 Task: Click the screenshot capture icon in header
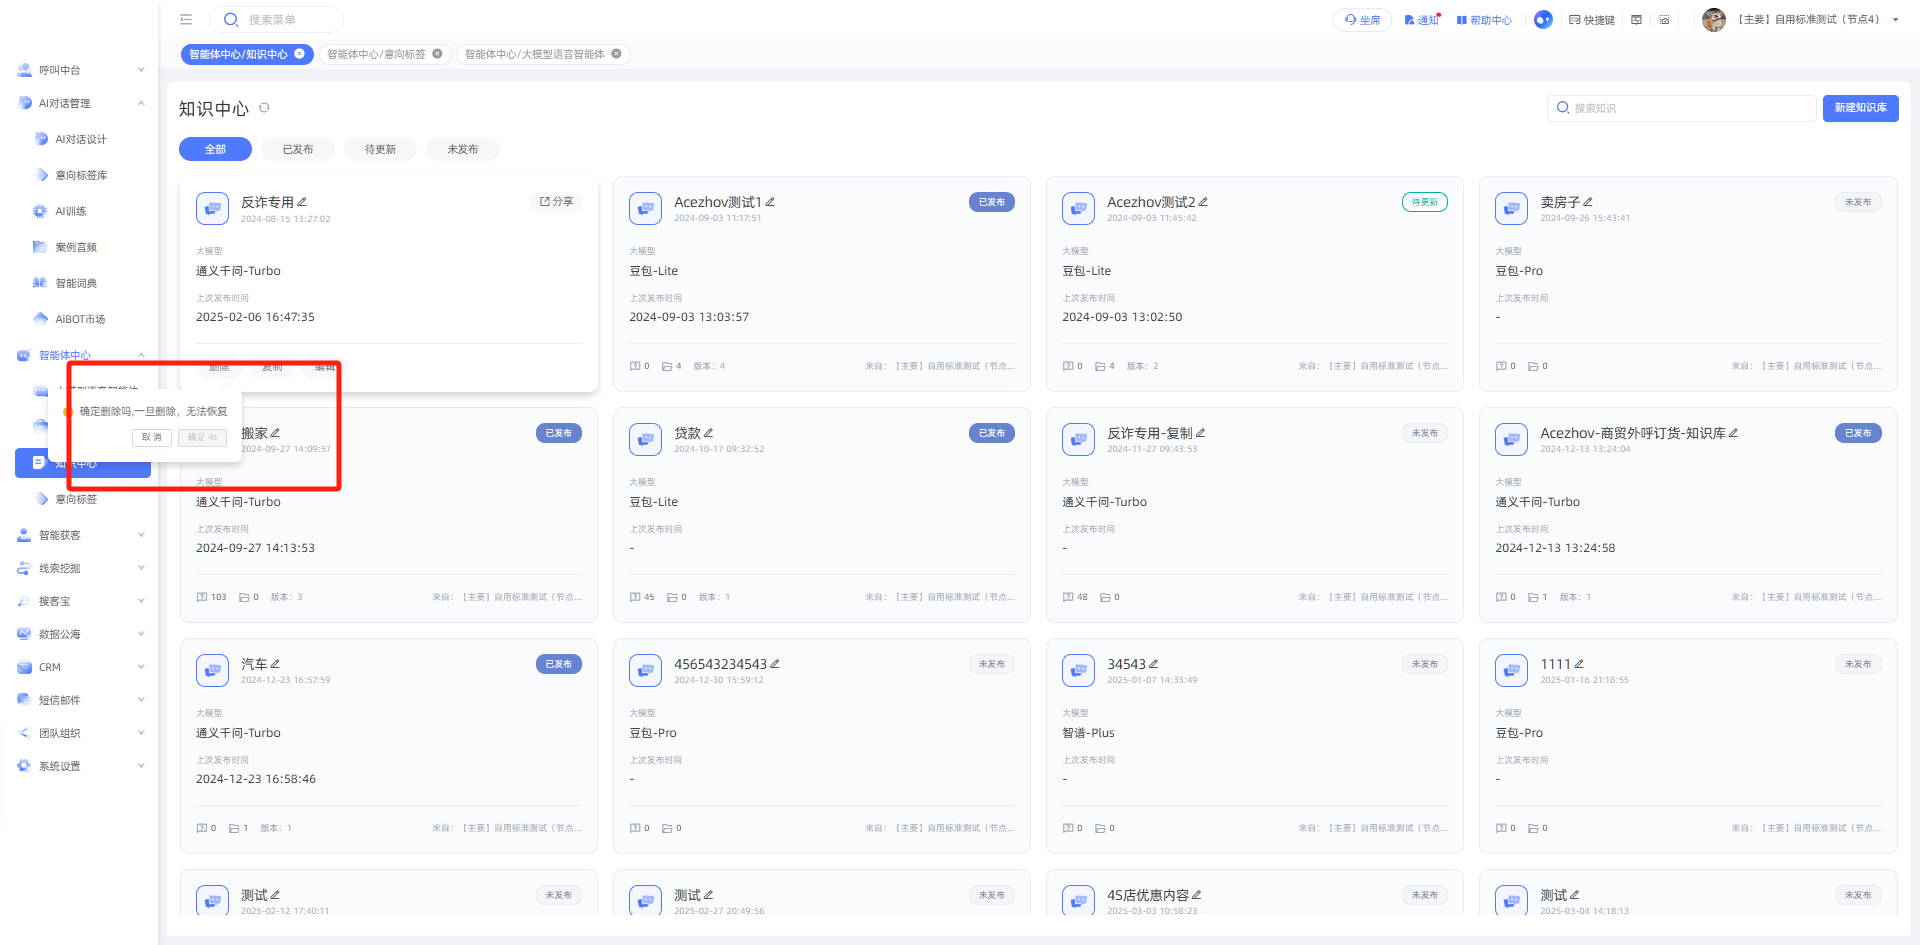pyautogui.click(x=1664, y=20)
